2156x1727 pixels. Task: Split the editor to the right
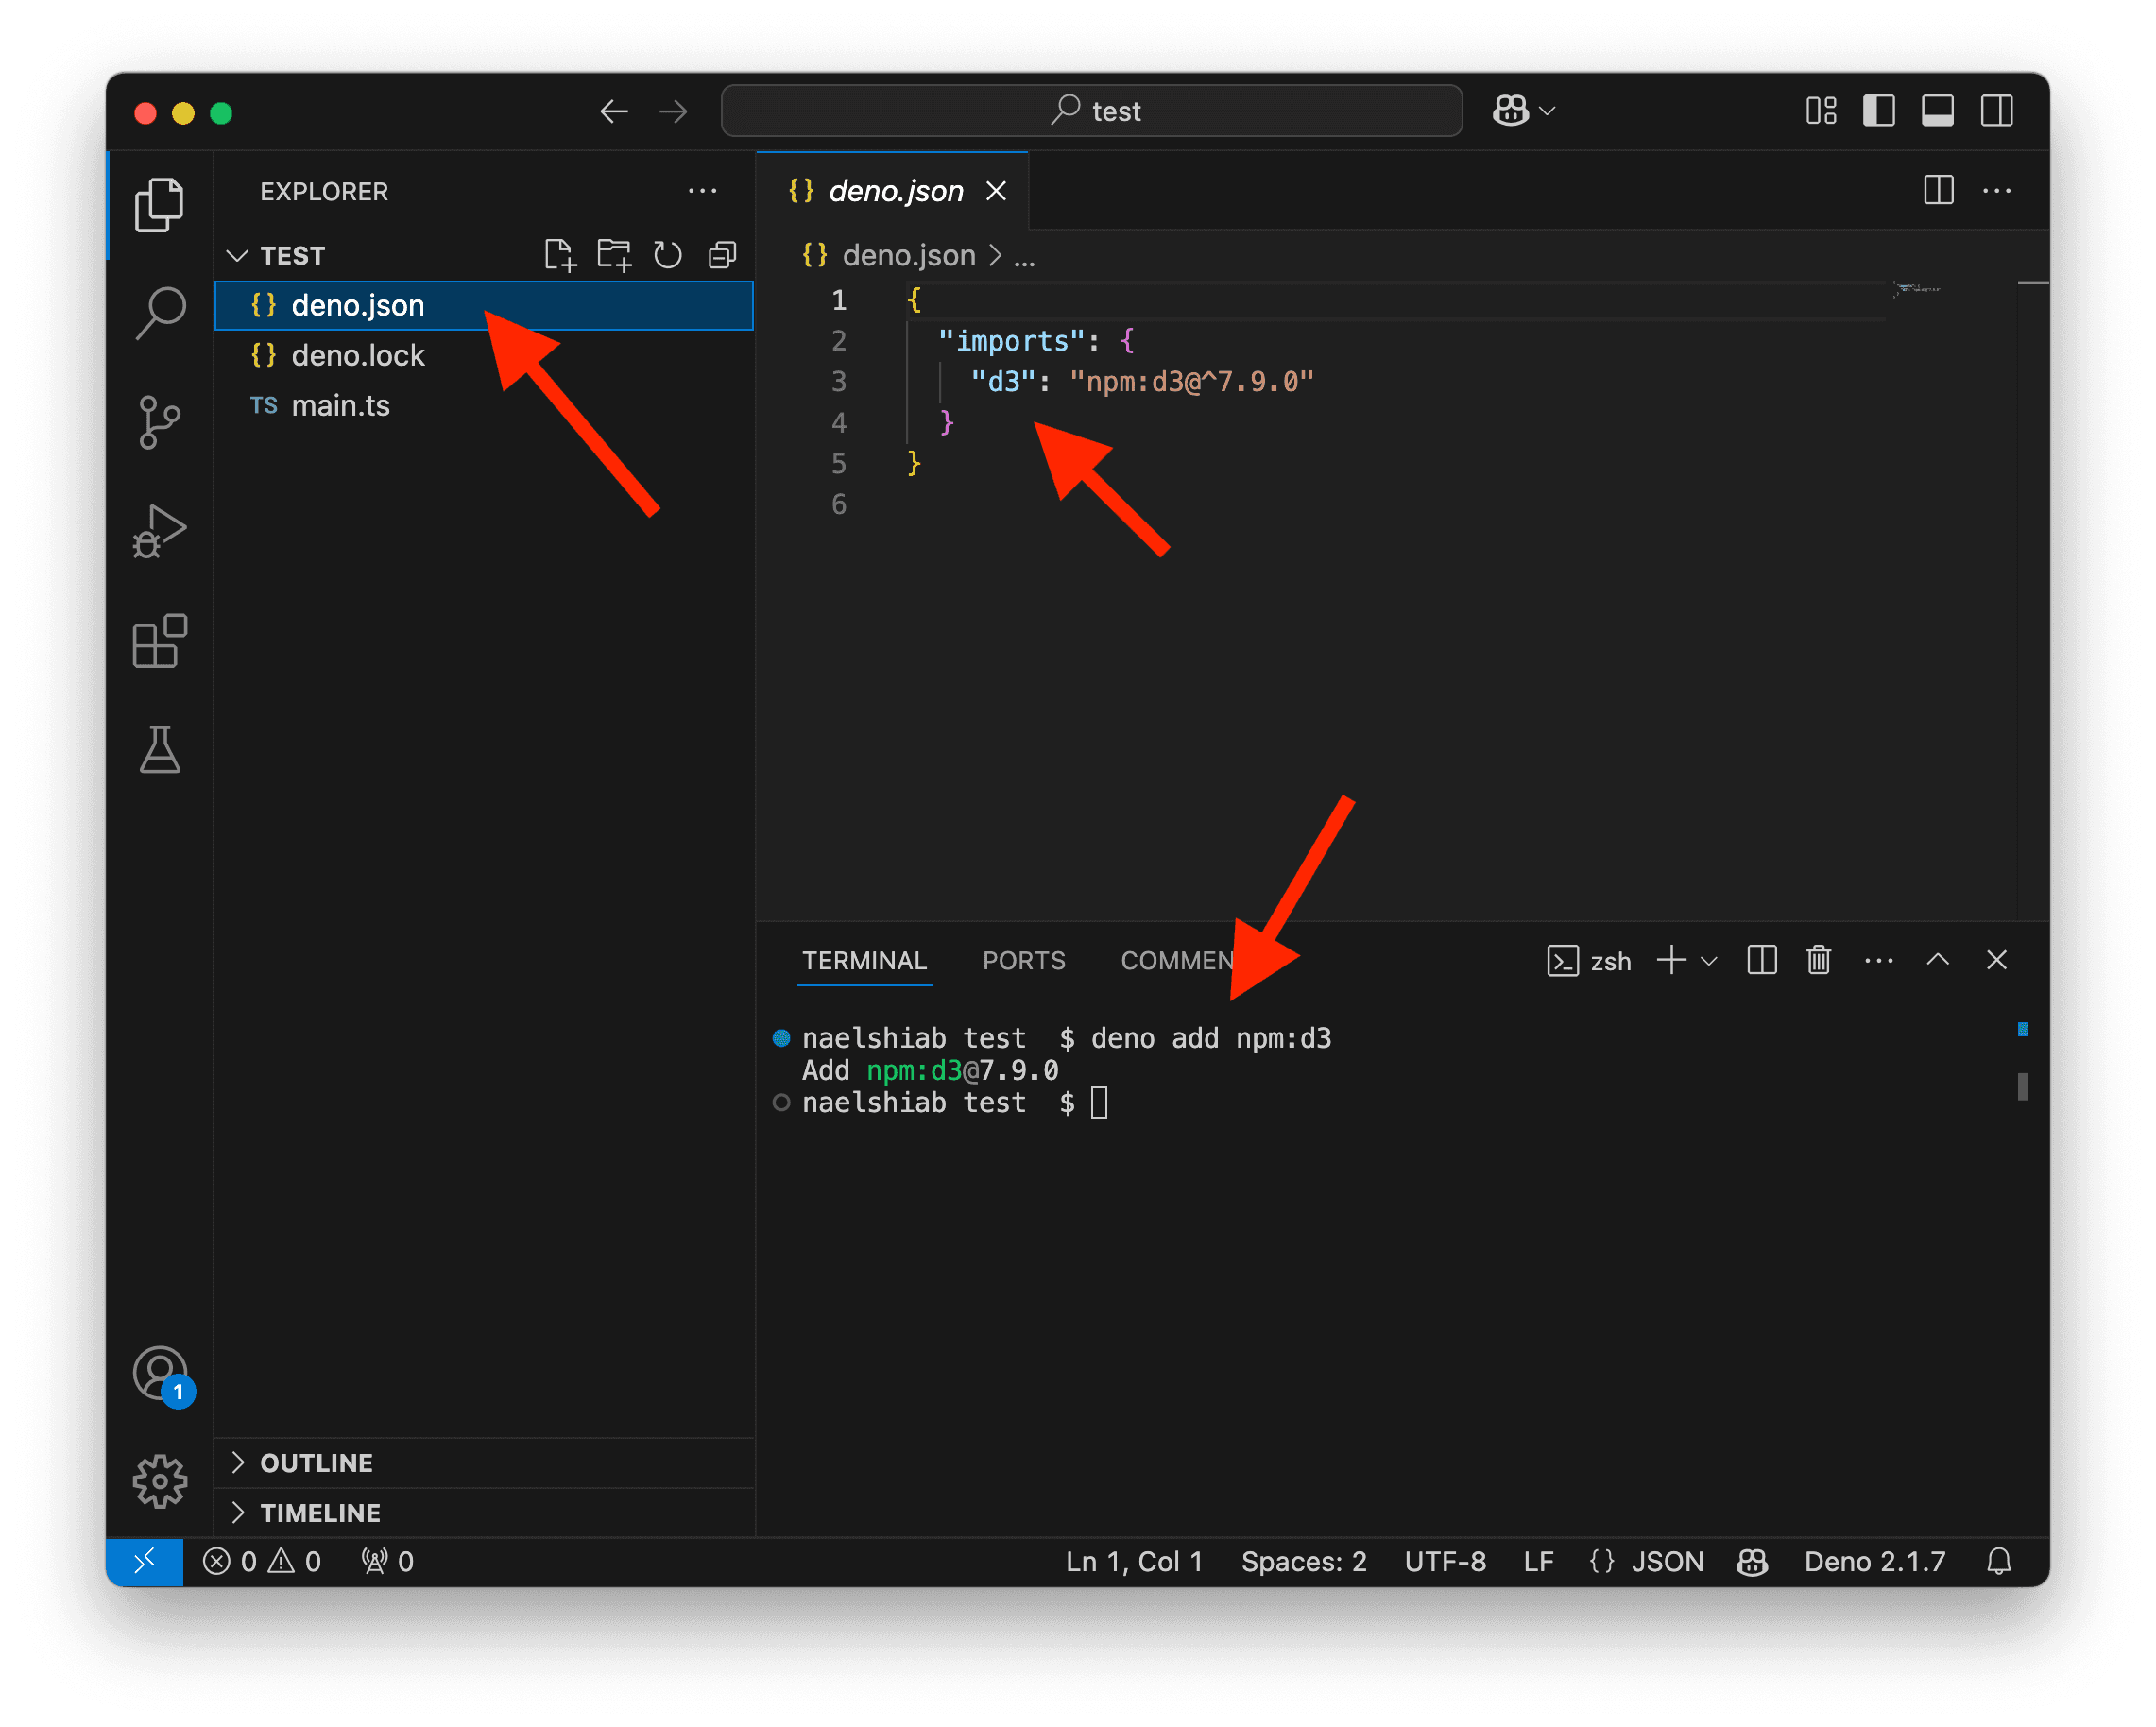pos(1938,190)
